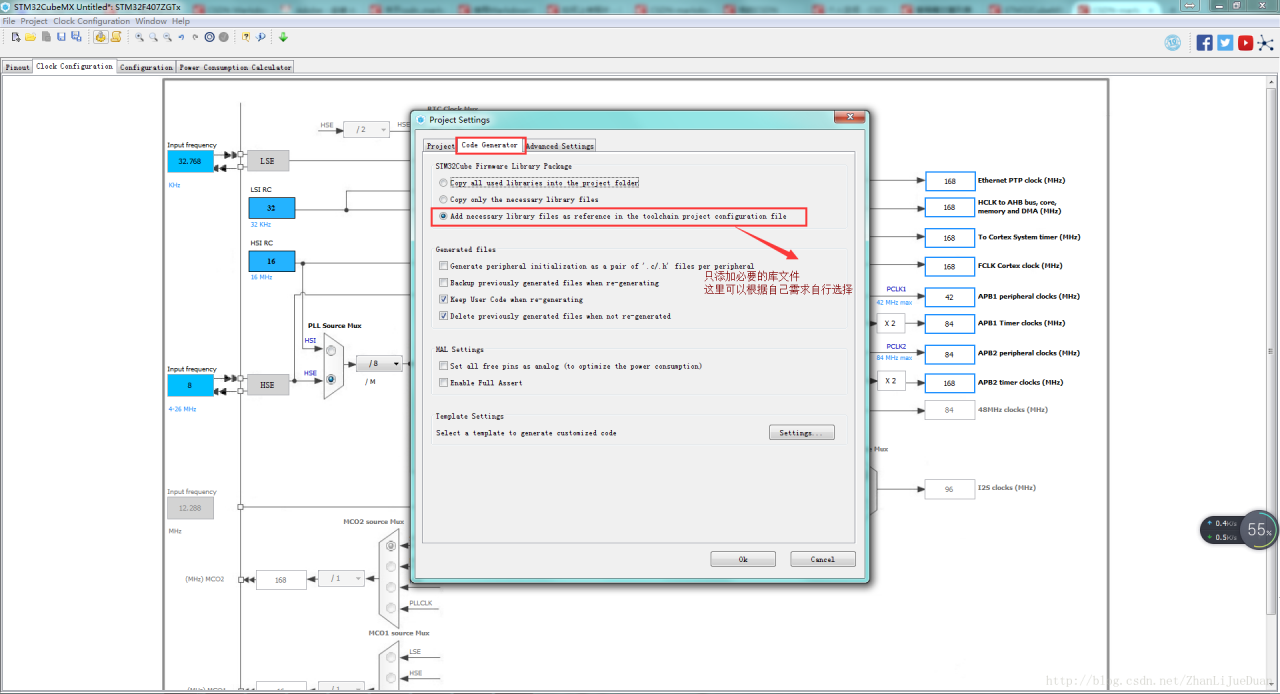Uncheck Delete previously generated files option
The image size is (1280, 694).
444,316
